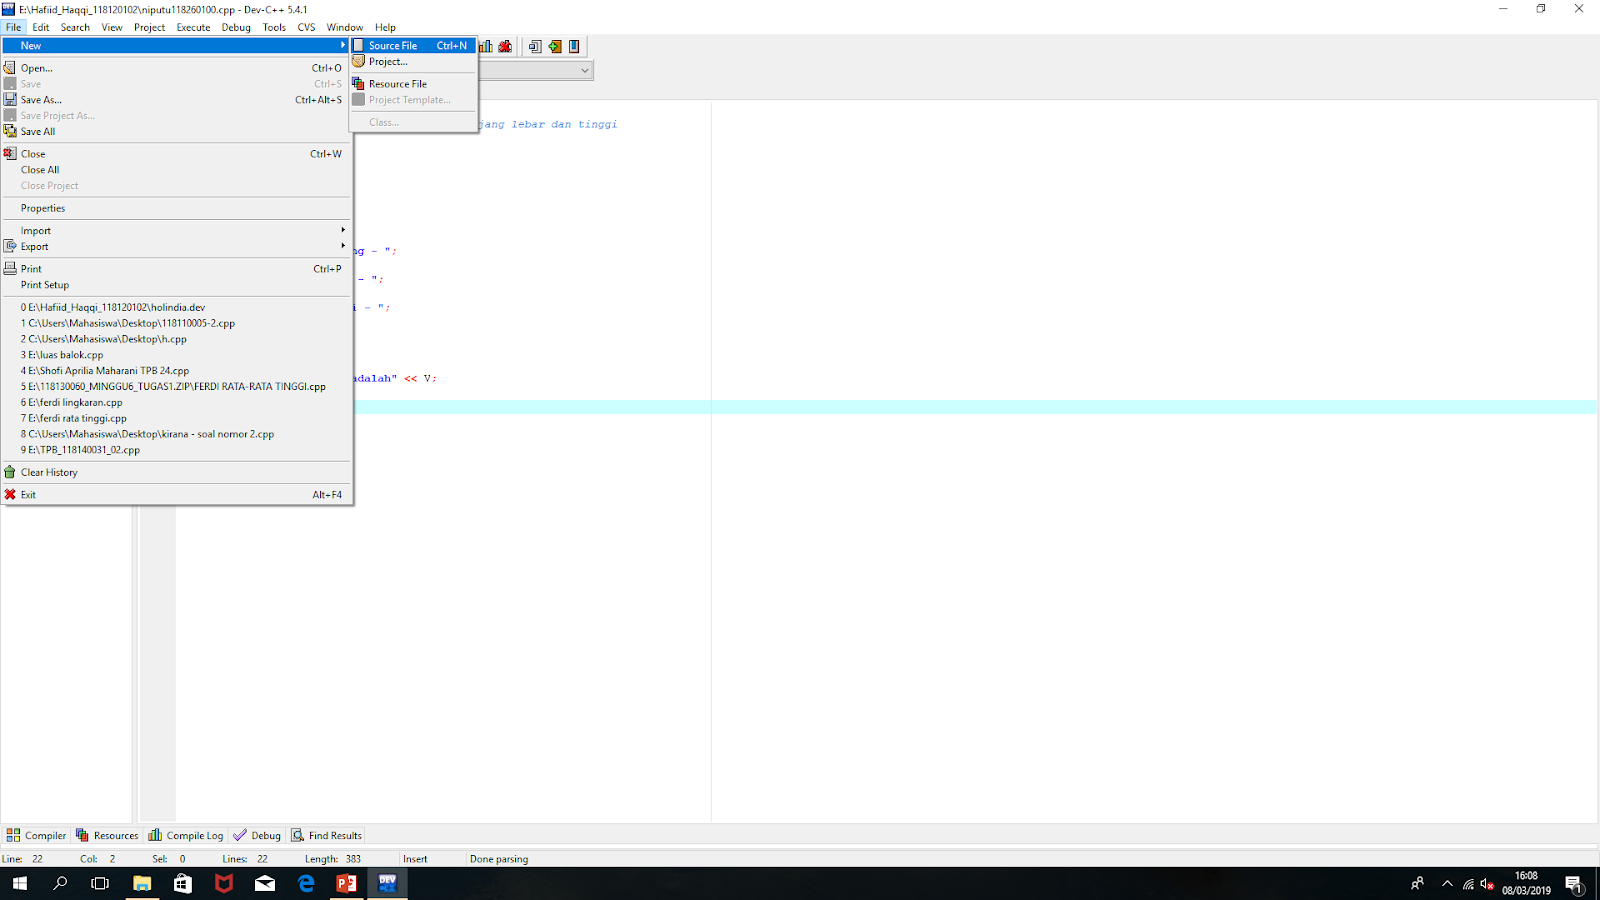Open recent file Shofi Aprilia Maharani TPB 24.cpp

click(x=176, y=371)
